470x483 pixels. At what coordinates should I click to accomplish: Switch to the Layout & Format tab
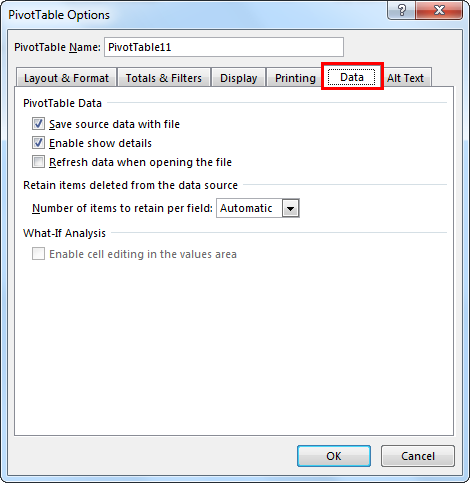click(66, 78)
